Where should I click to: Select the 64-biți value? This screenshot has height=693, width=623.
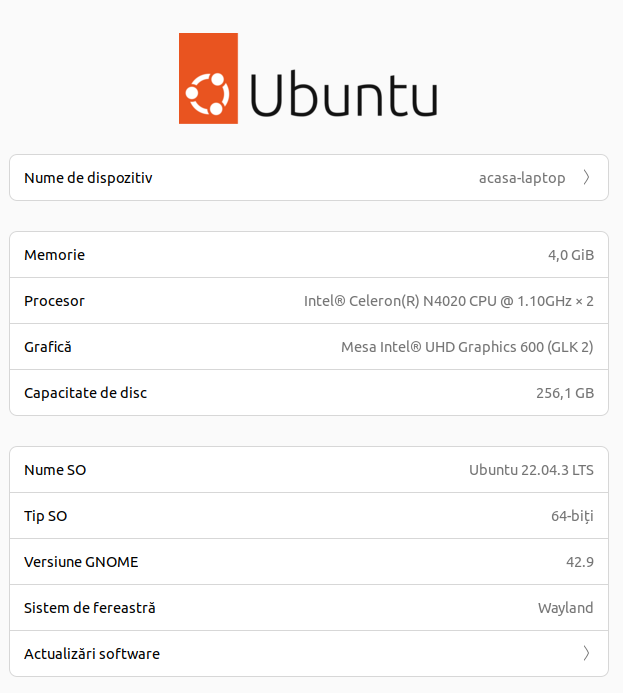[572, 516]
